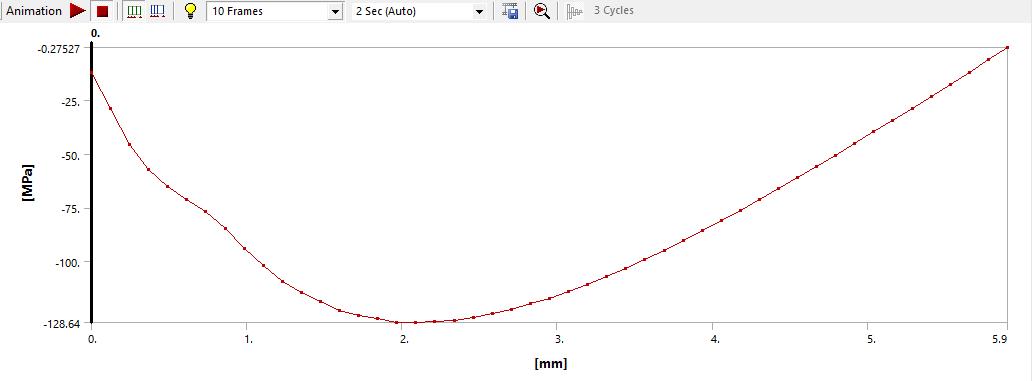Export animation video file icon
Viewport: 1033px width, 381px height.
click(510, 11)
